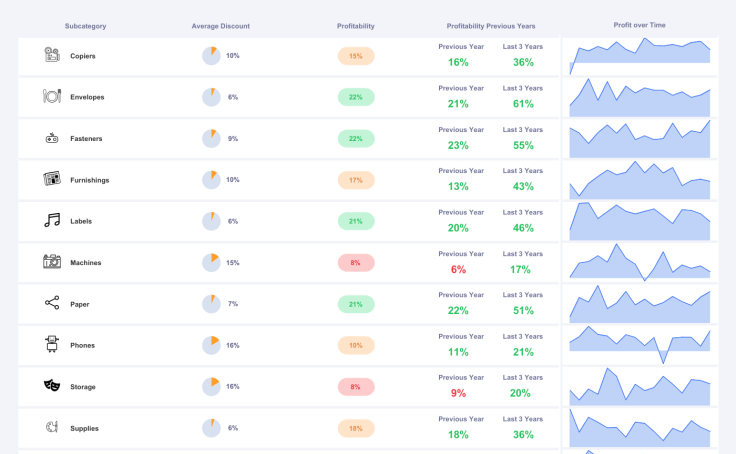Click the Supplies row icon
736x454 pixels.
[52, 428]
